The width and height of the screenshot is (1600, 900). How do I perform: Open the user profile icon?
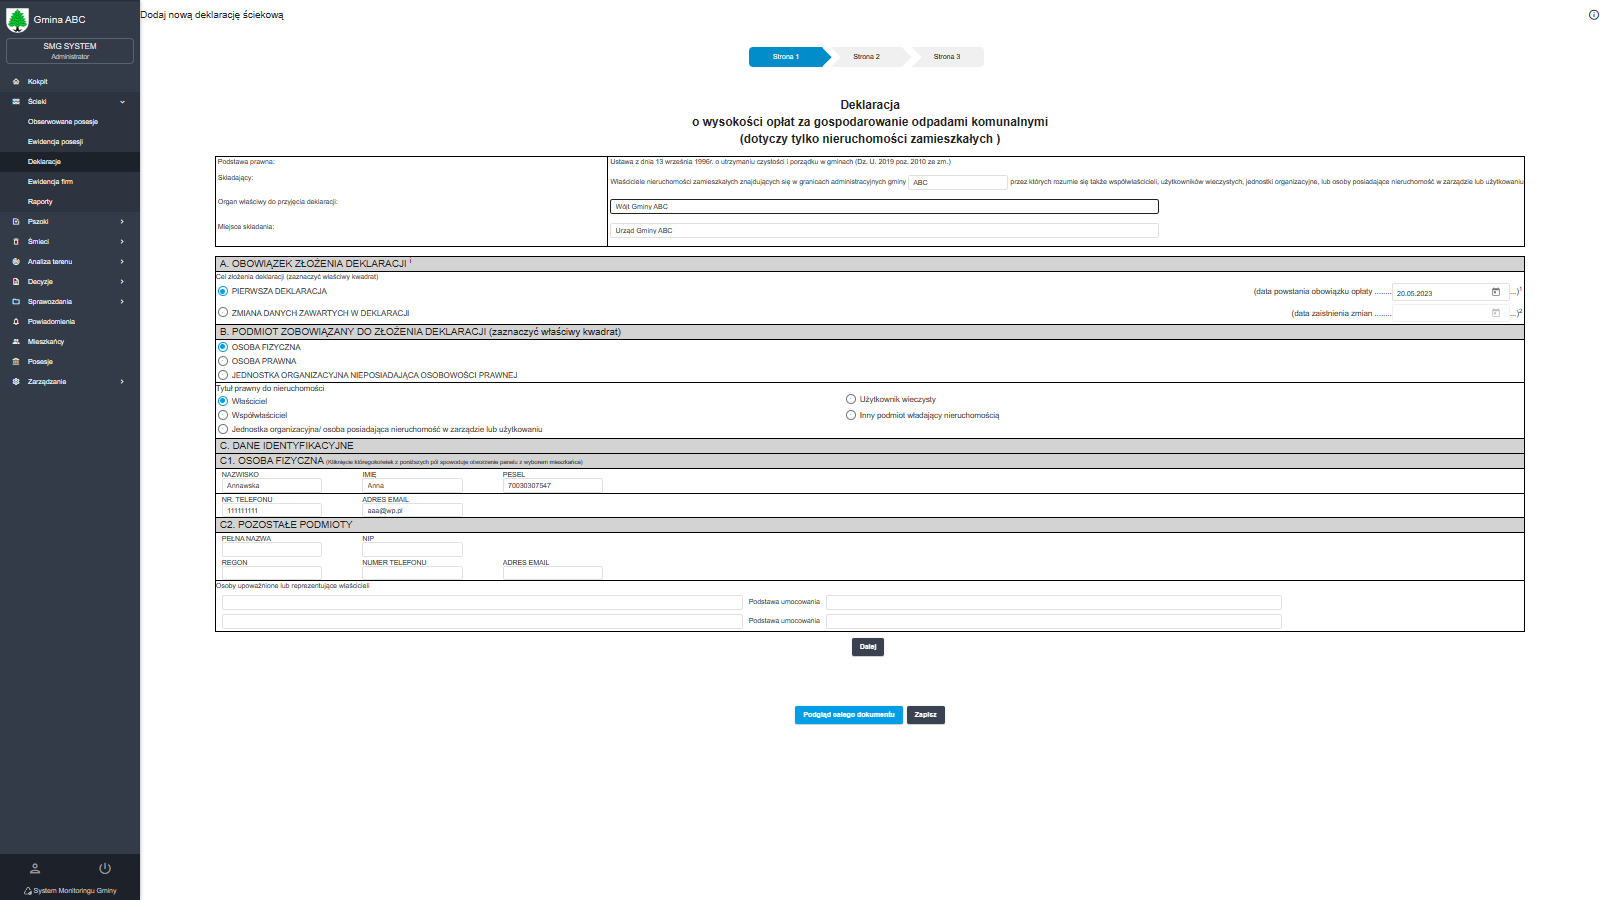(35, 868)
